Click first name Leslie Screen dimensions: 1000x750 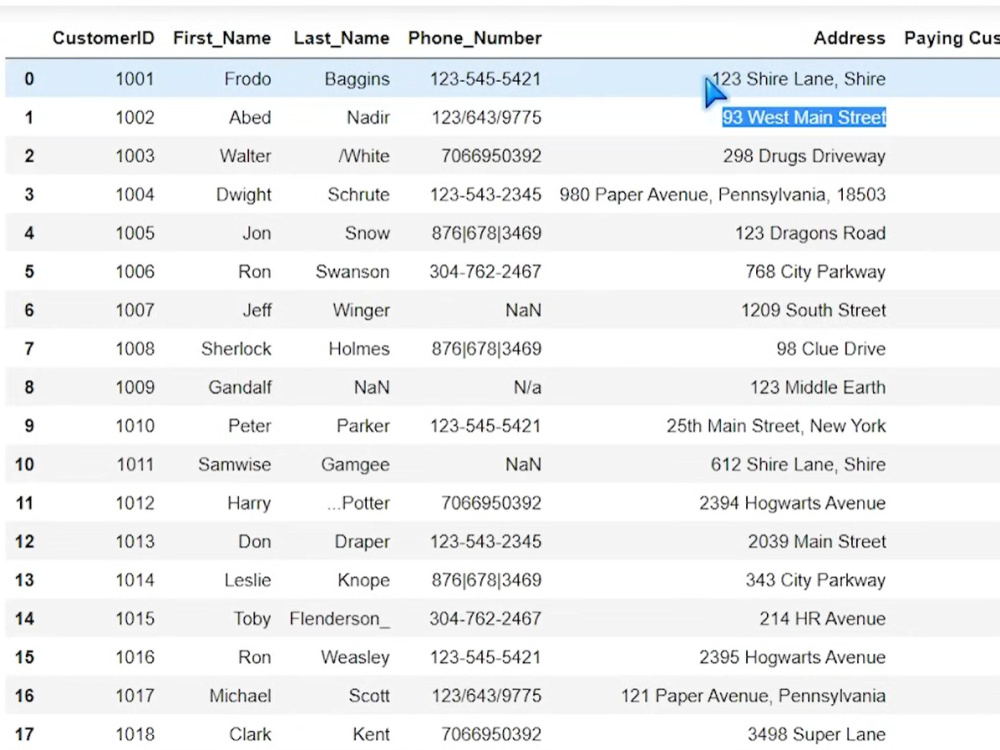pos(247,580)
